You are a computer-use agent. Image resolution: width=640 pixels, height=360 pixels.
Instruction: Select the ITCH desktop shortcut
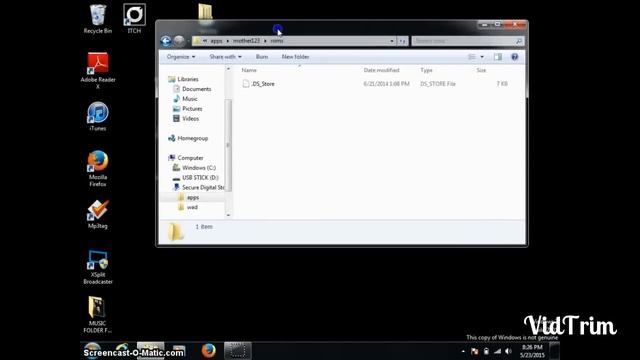click(134, 19)
